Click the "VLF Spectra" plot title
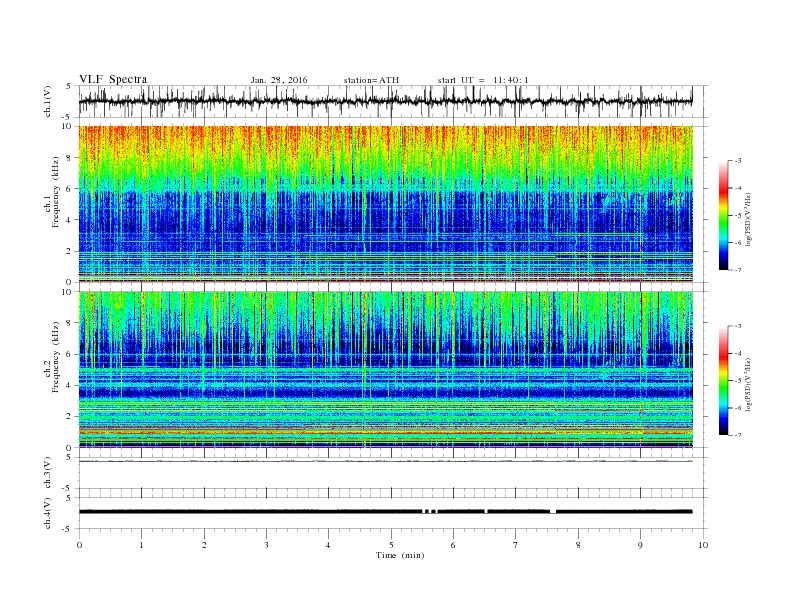This screenshot has height=612, width=792. point(113,79)
